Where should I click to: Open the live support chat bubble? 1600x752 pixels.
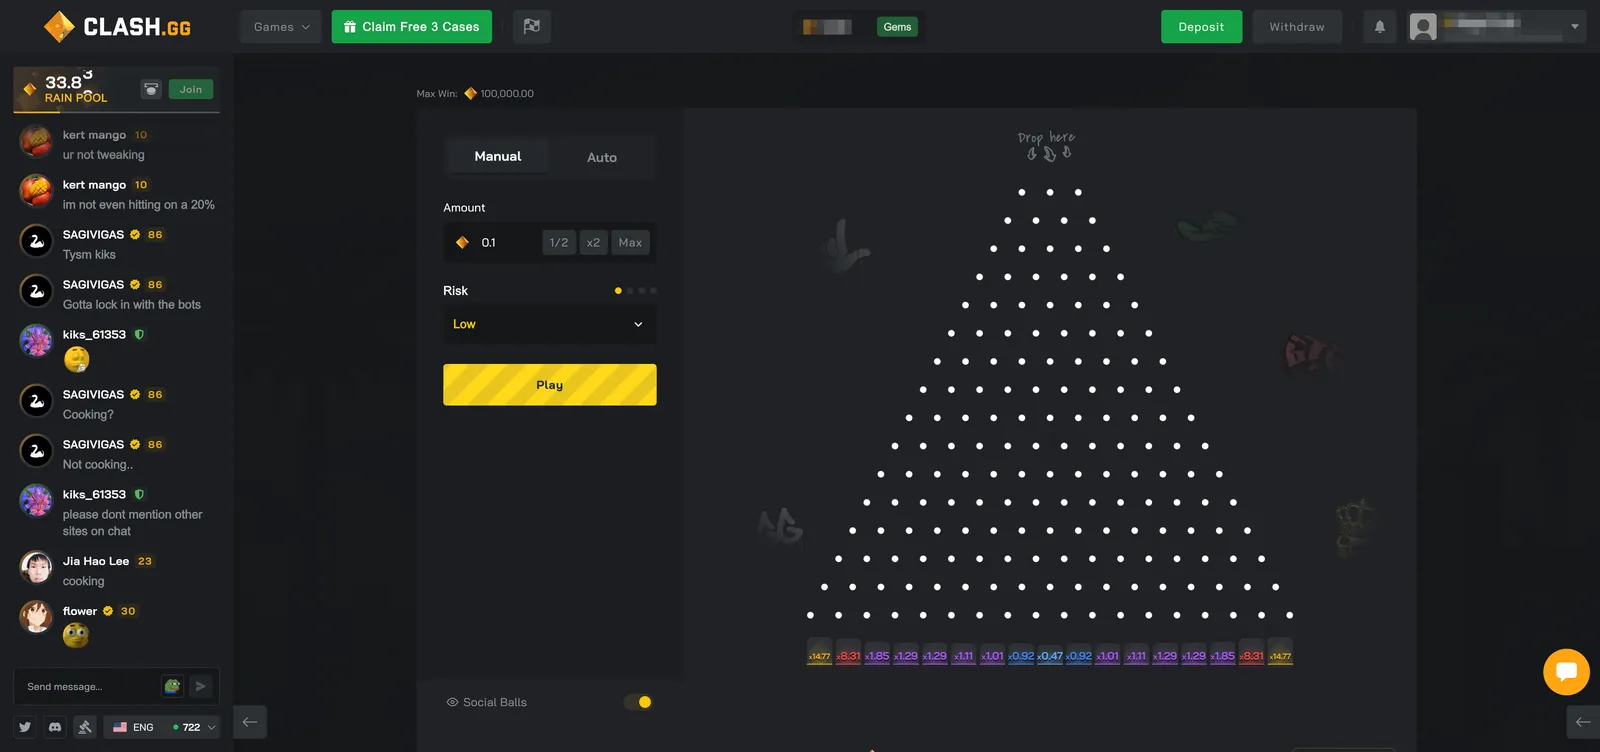coord(1566,672)
